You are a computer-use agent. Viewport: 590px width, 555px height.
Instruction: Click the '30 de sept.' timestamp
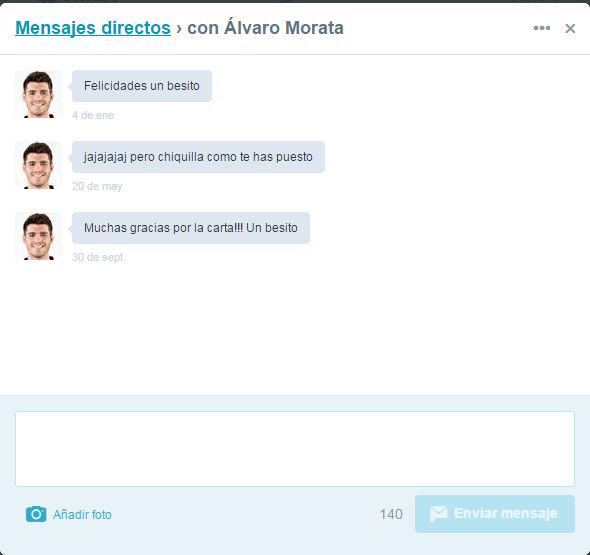point(99,257)
